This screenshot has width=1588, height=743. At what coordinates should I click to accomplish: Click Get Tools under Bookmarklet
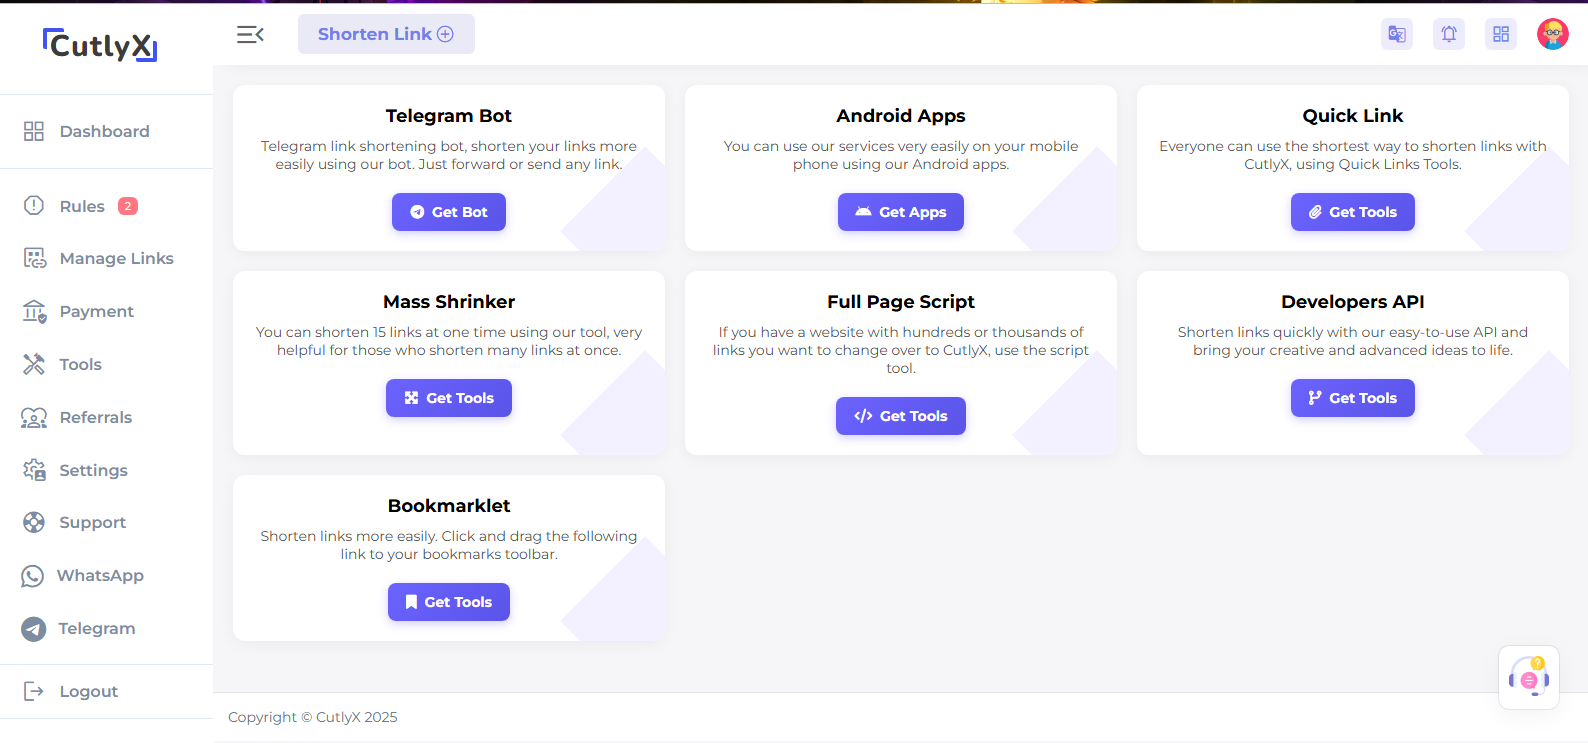(x=449, y=602)
